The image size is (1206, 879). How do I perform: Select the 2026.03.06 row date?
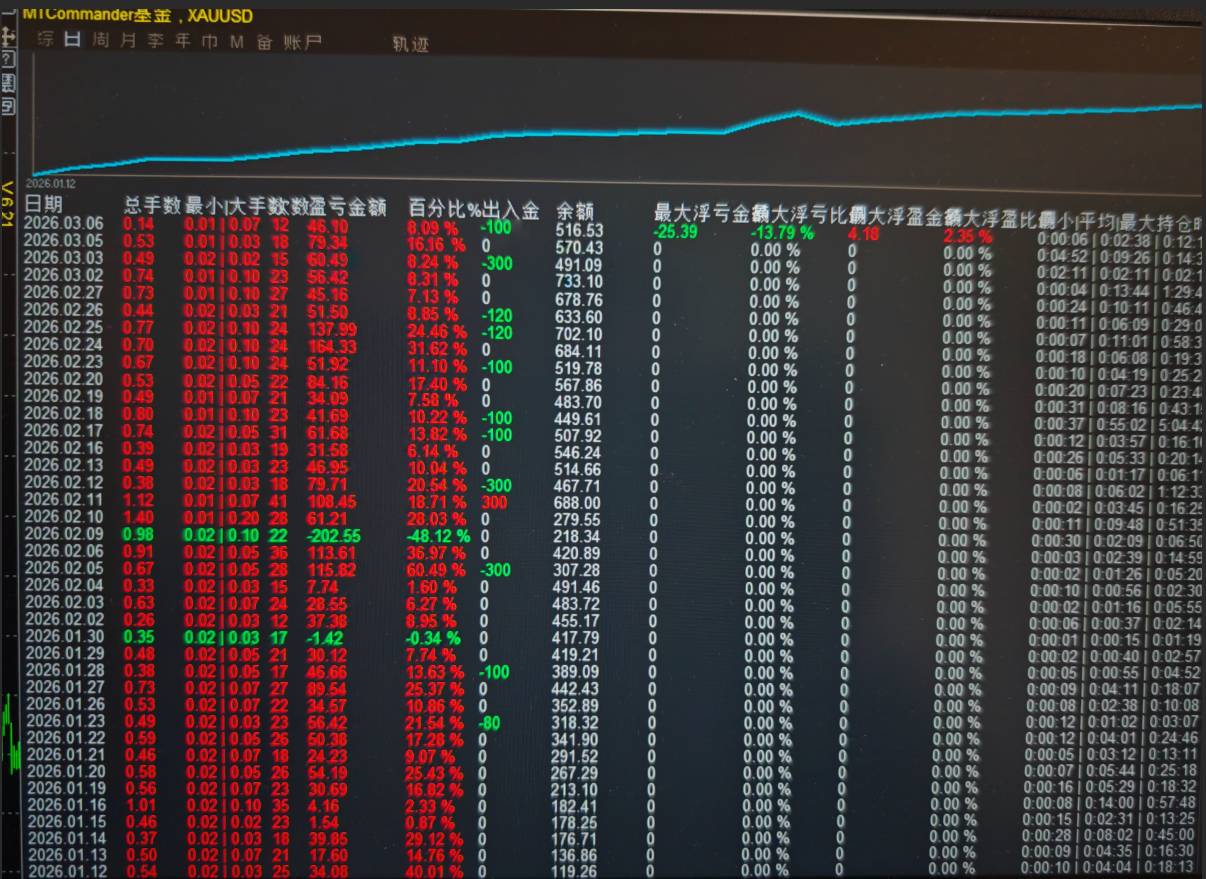(x=63, y=225)
